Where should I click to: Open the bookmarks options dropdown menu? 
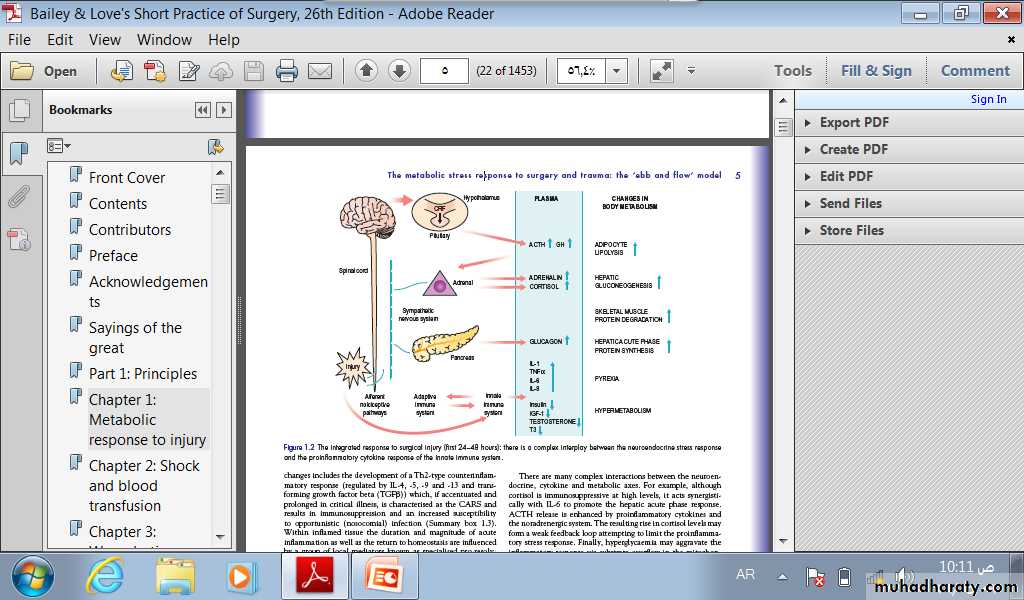59,147
